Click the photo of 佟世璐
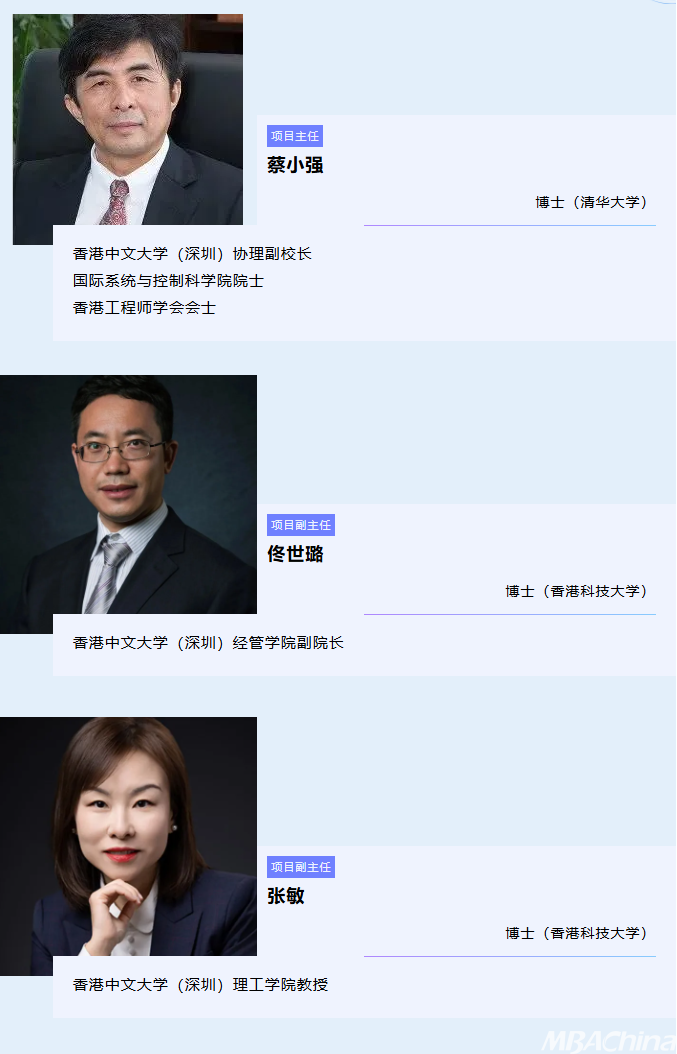The height and width of the screenshot is (1054, 677). [x=128, y=504]
